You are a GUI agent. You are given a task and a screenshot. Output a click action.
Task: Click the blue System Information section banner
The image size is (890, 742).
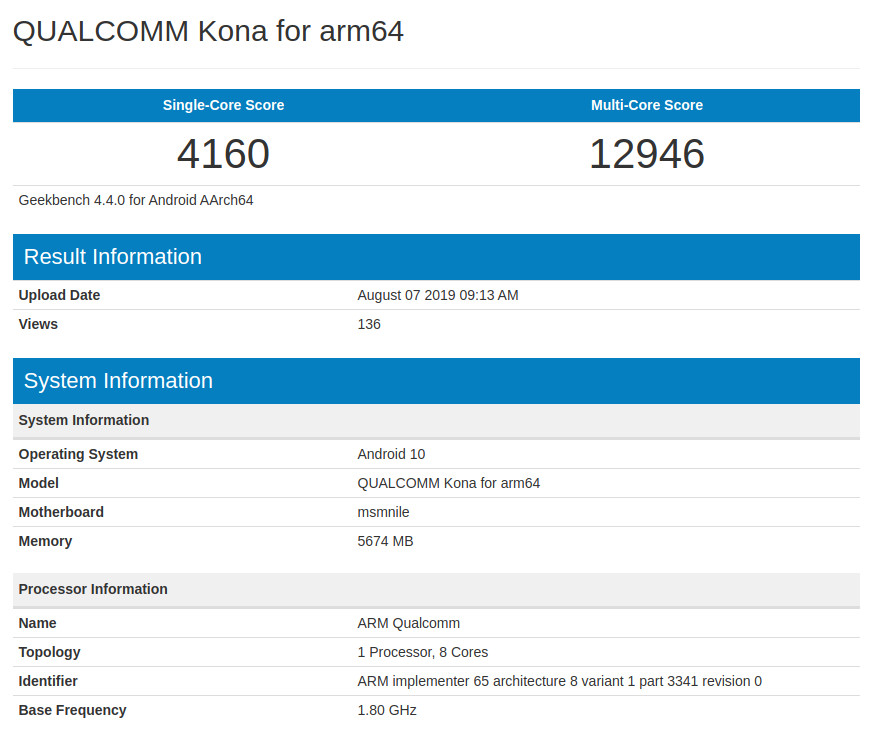tap(118, 381)
